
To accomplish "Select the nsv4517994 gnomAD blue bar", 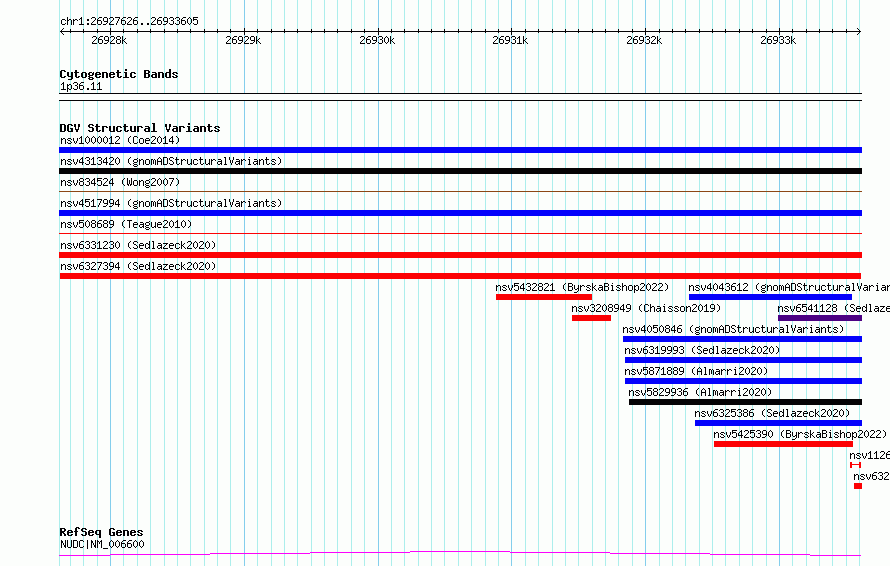I will click(460, 213).
